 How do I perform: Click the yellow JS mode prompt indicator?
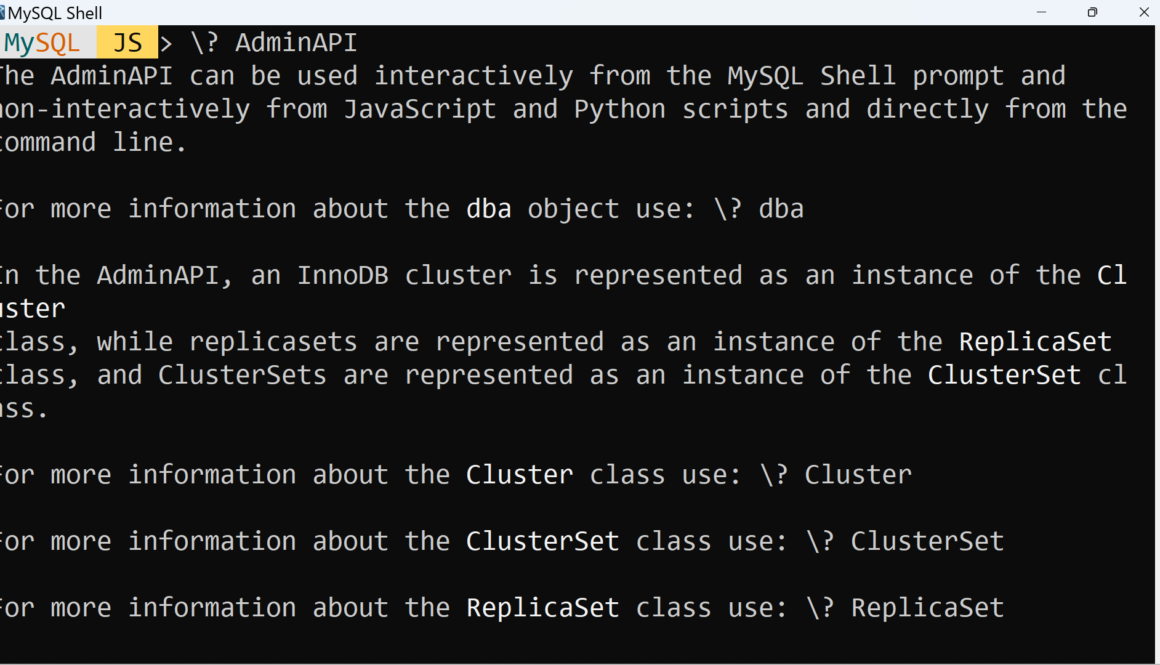click(x=127, y=43)
